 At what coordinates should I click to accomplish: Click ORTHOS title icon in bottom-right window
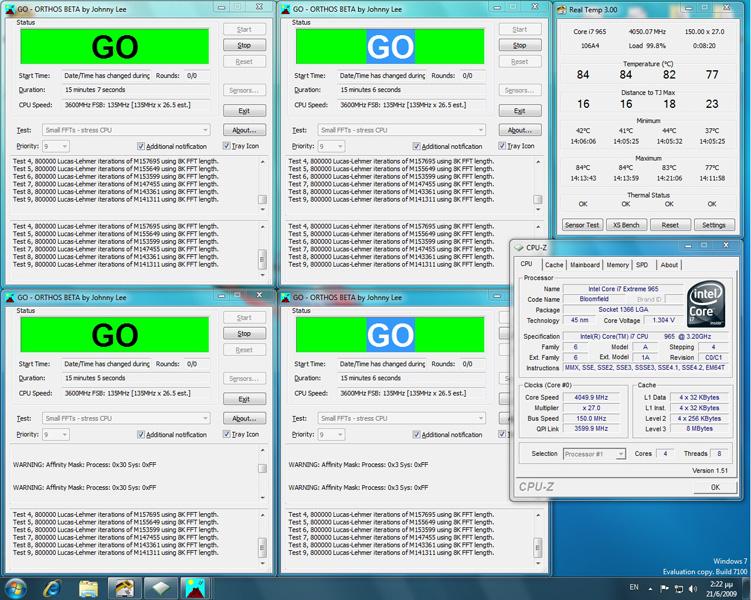(286, 297)
